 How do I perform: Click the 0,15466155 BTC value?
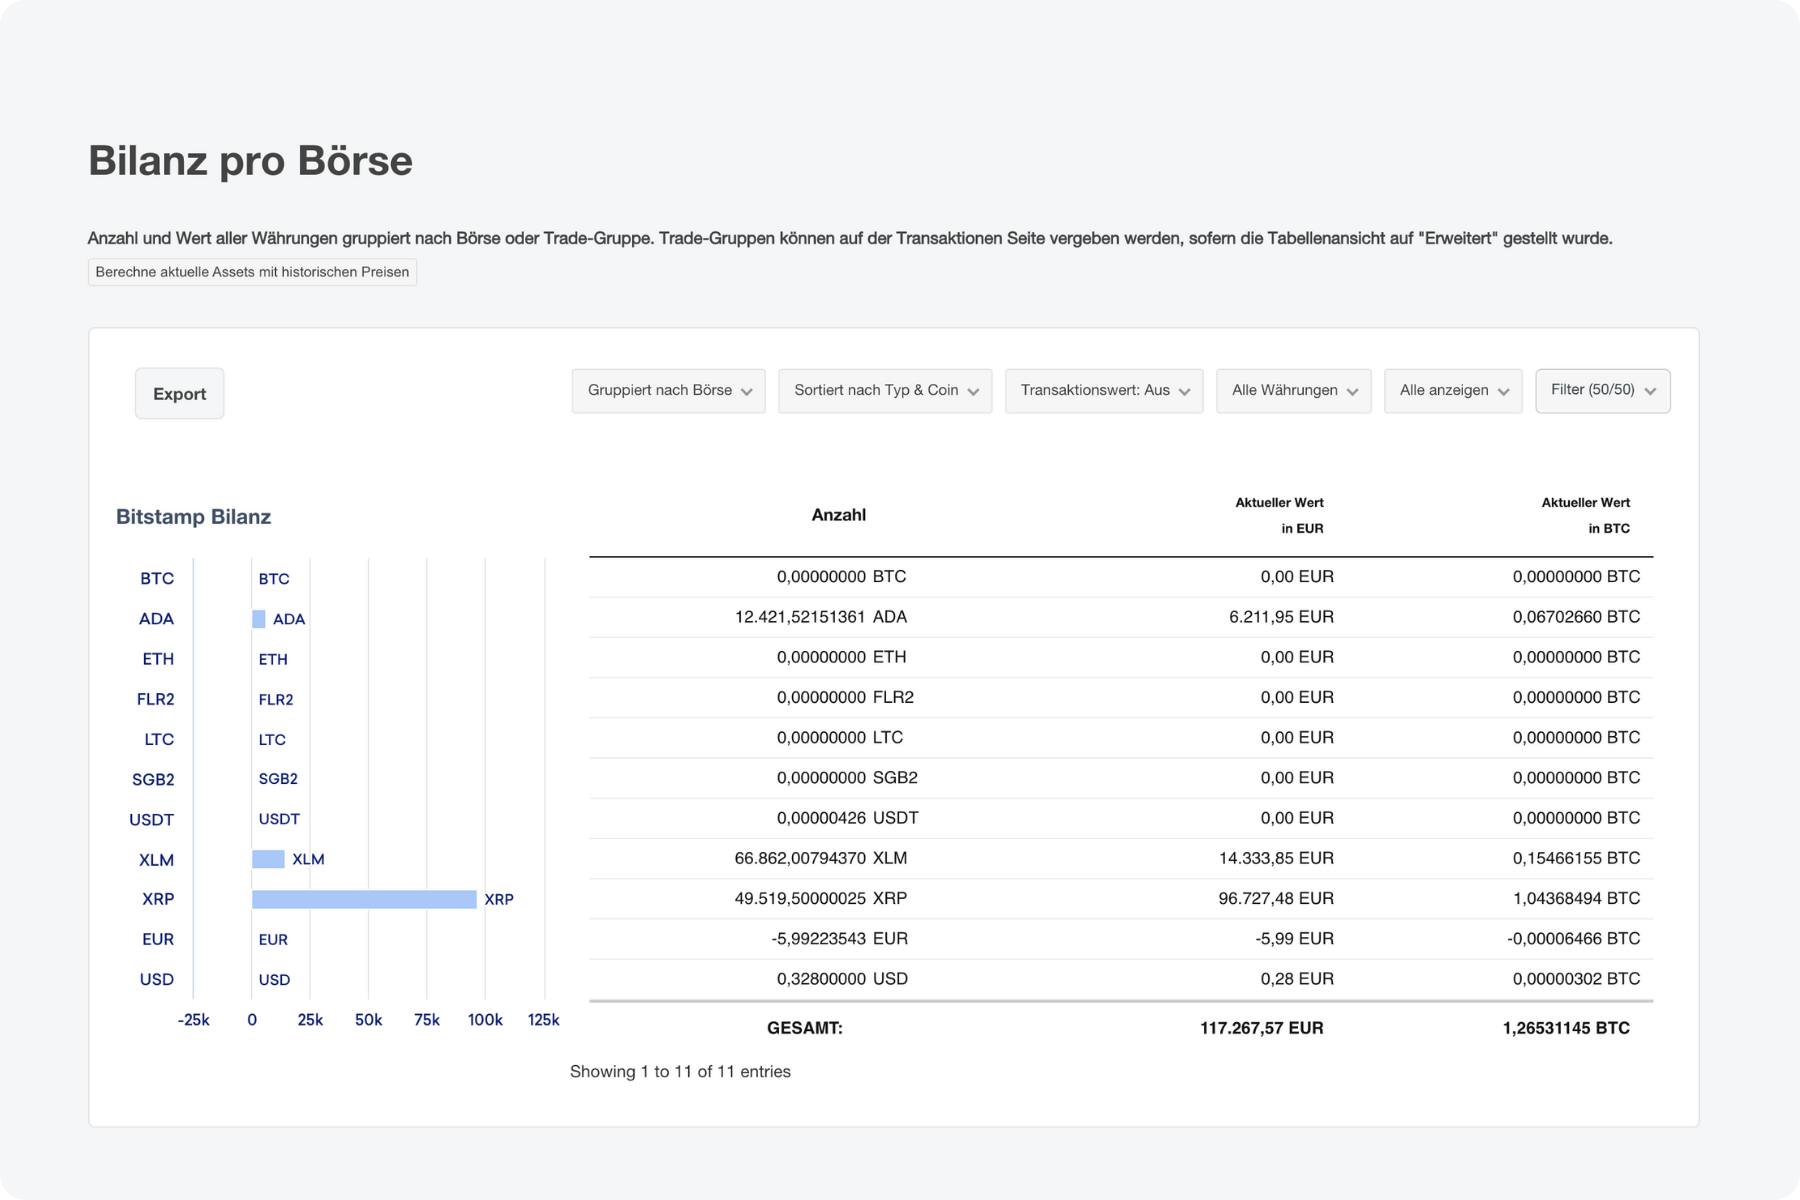(x=1576, y=858)
